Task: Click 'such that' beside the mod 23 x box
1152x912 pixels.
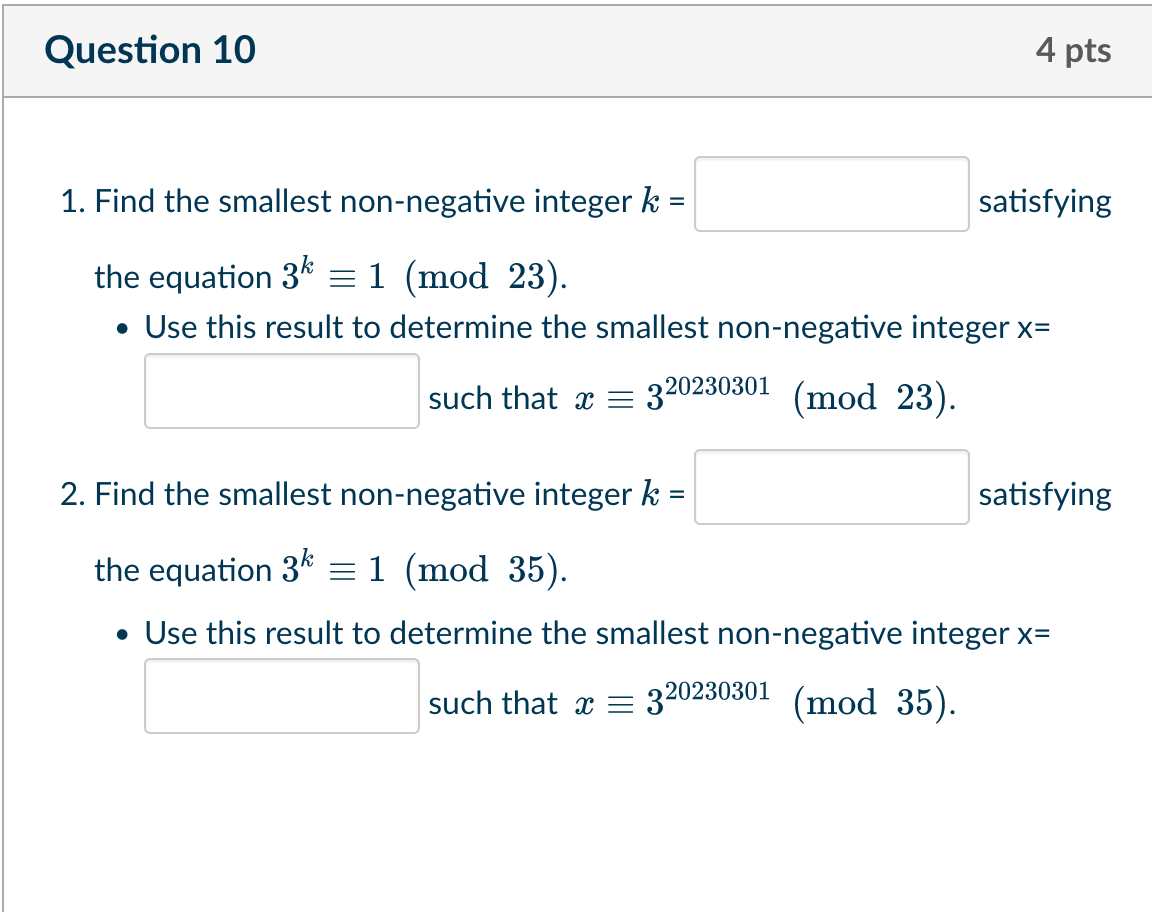Action: (x=493, y=398)
